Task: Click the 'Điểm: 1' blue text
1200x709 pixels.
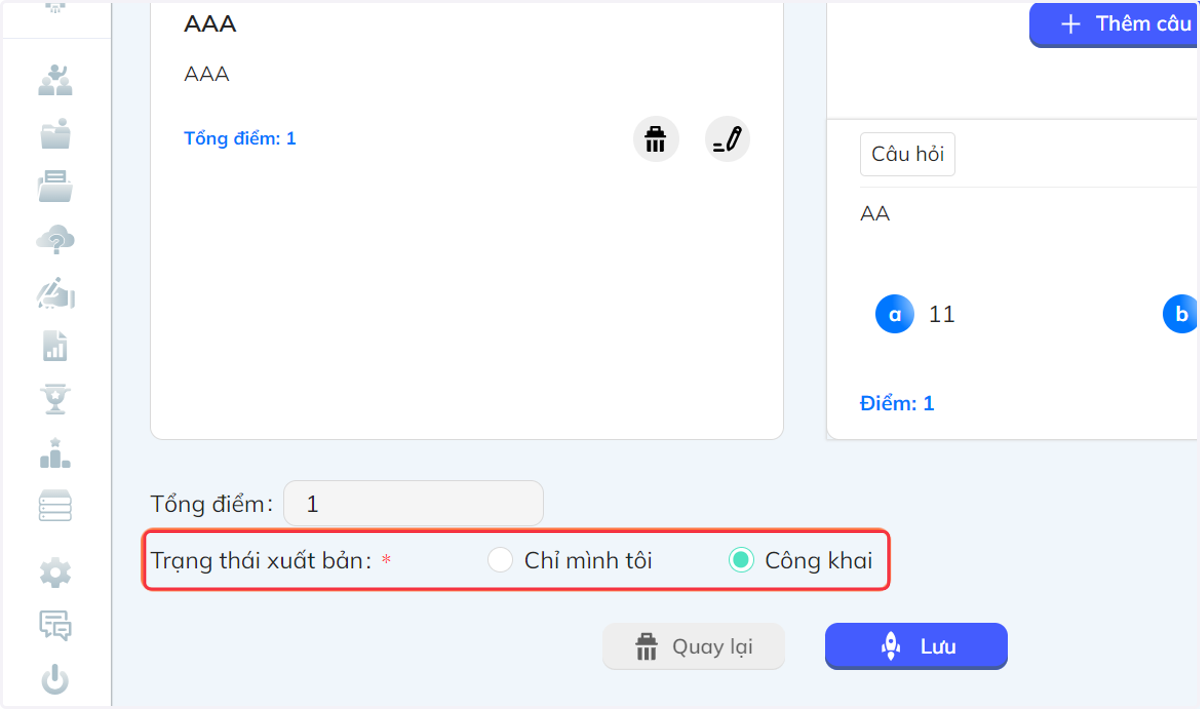Action: [897, 404]
